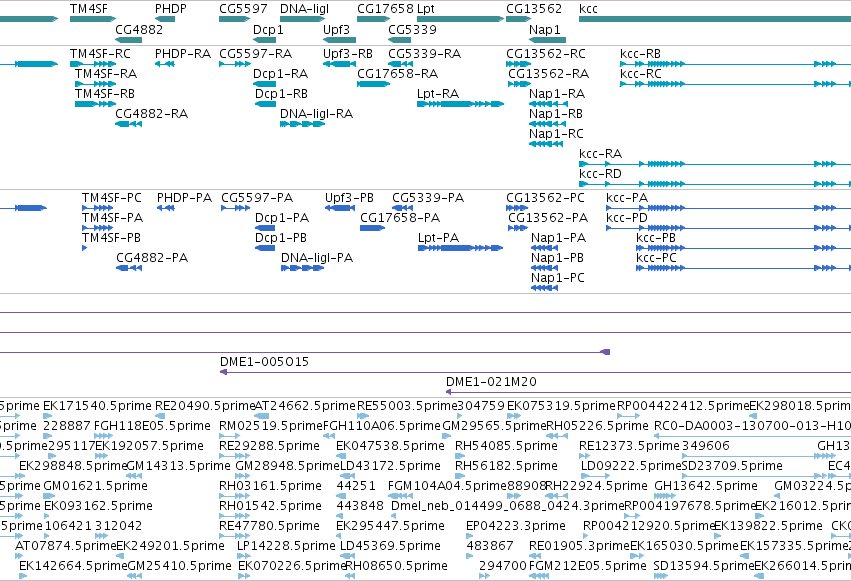Select transcript TM4SF-RA

[106, 74]
